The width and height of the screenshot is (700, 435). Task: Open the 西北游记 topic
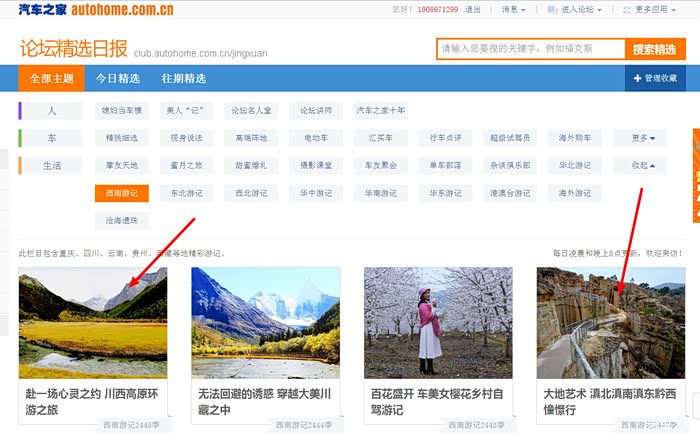[x=251, y=193]
